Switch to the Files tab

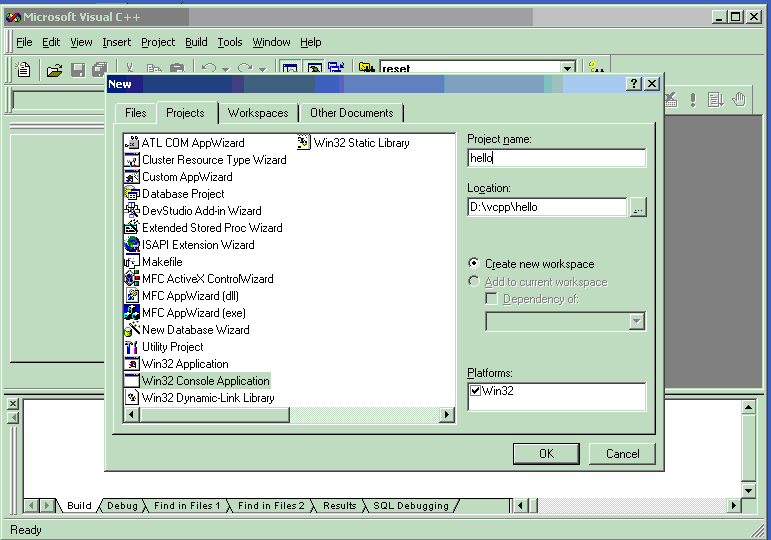(x=136, y=113)
